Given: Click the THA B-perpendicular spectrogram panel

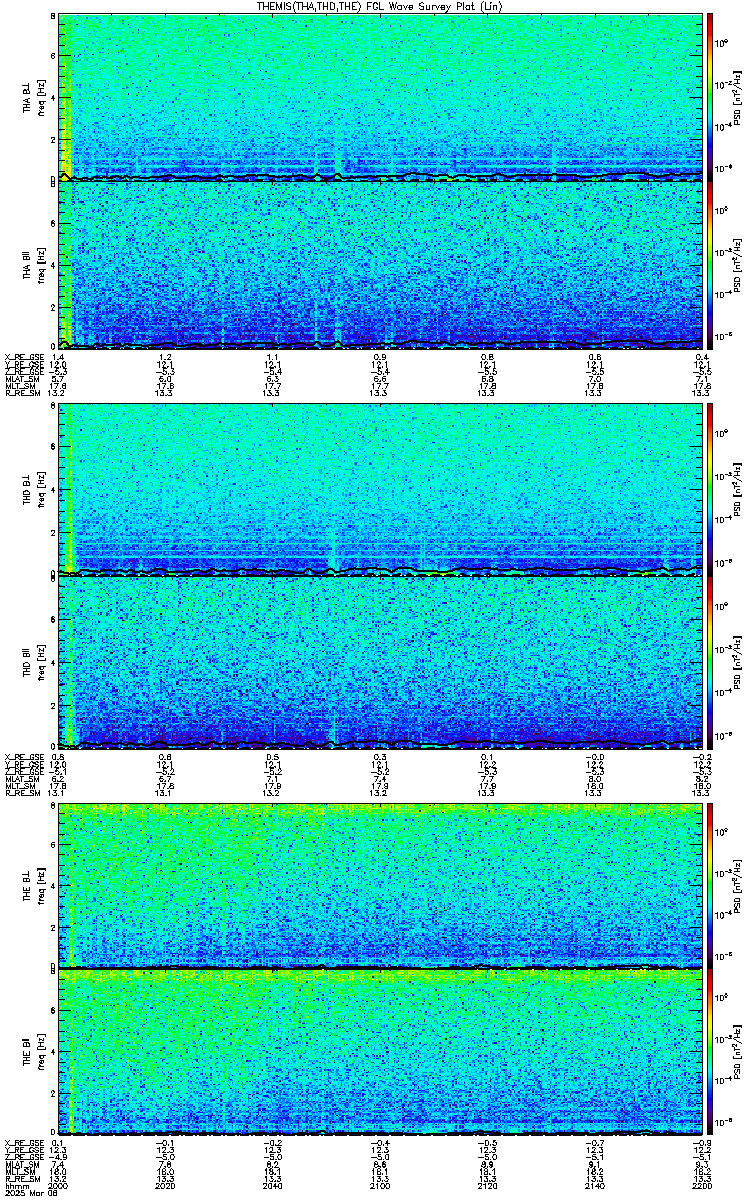Looking at the screenshot, I should [x=380, y=97].
